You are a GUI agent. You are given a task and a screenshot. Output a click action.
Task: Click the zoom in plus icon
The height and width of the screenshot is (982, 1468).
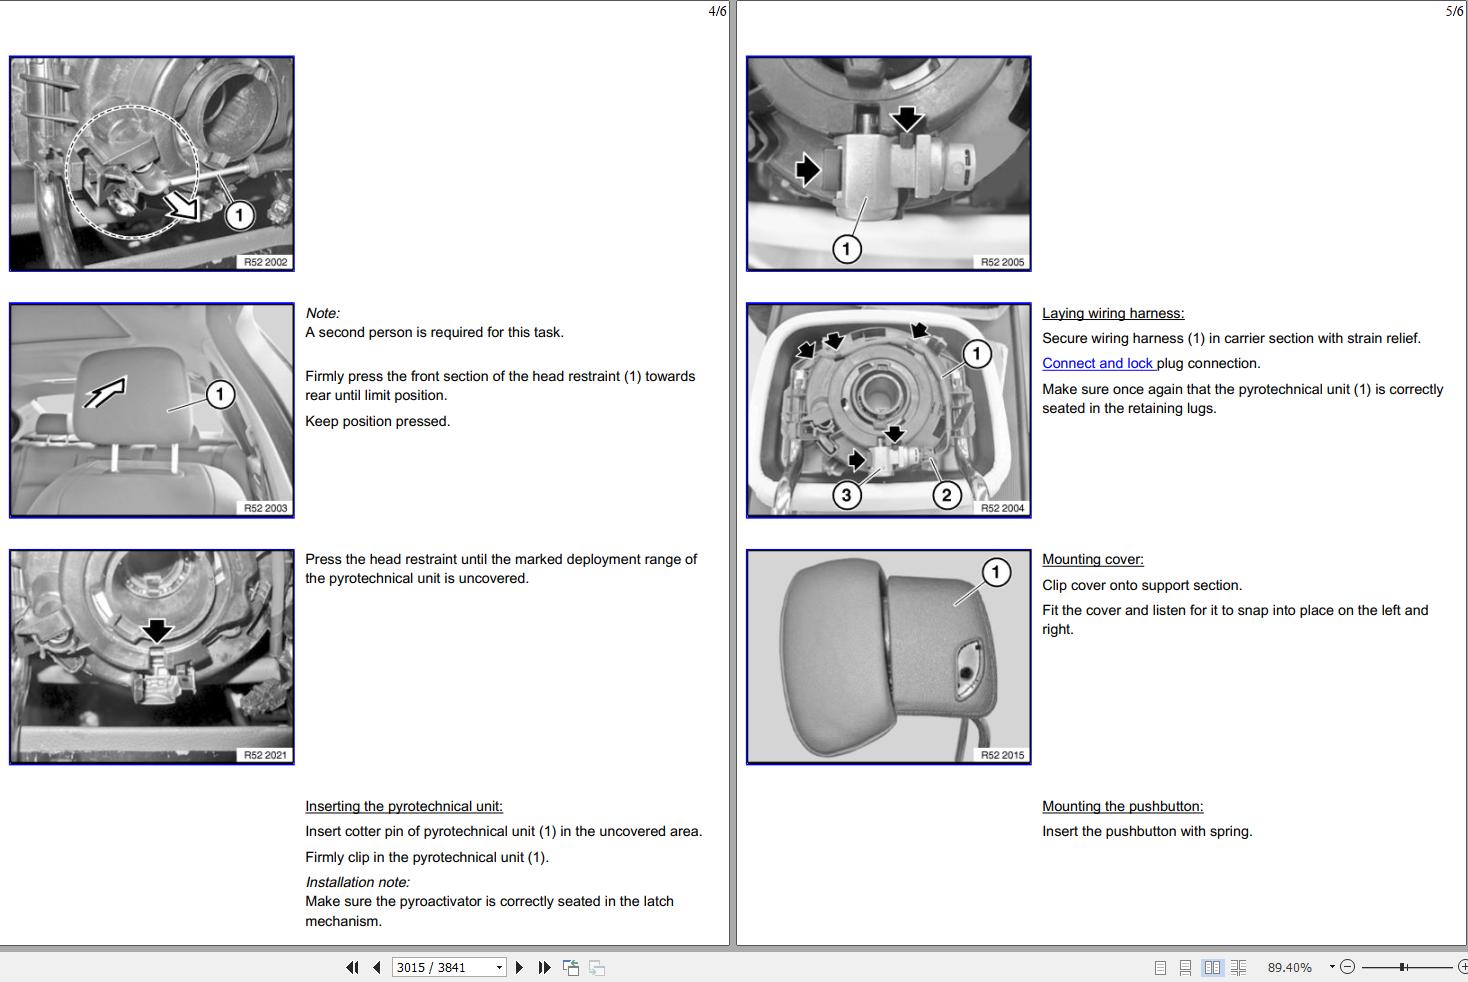point(1463,967)
